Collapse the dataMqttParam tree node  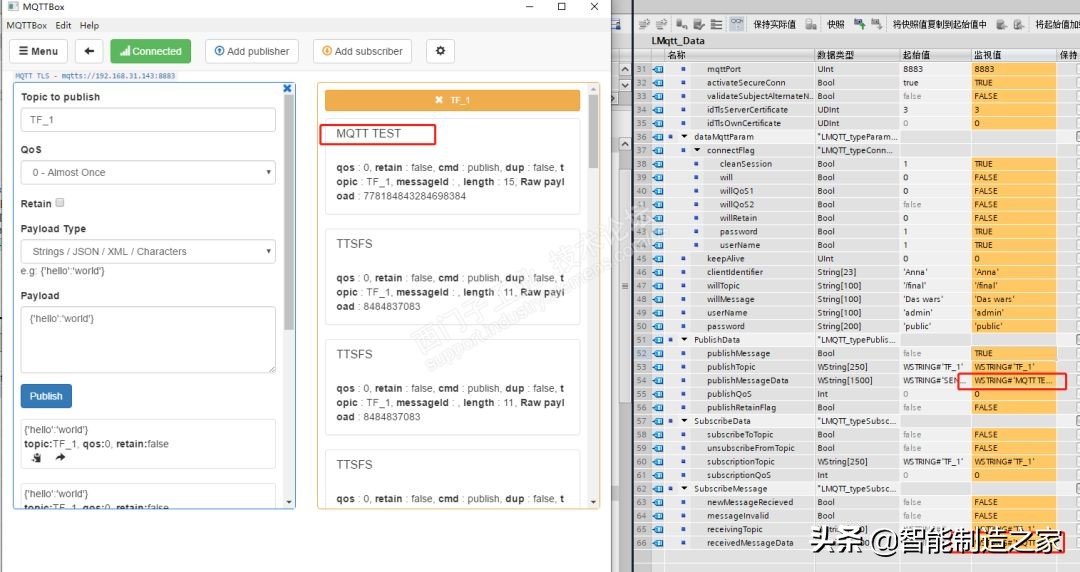point(685,137)
